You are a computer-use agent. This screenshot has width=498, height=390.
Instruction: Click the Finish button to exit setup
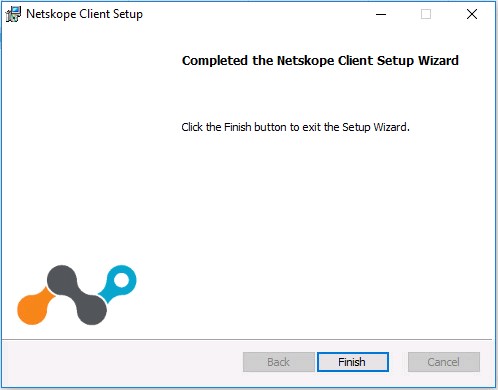point(353,362)
